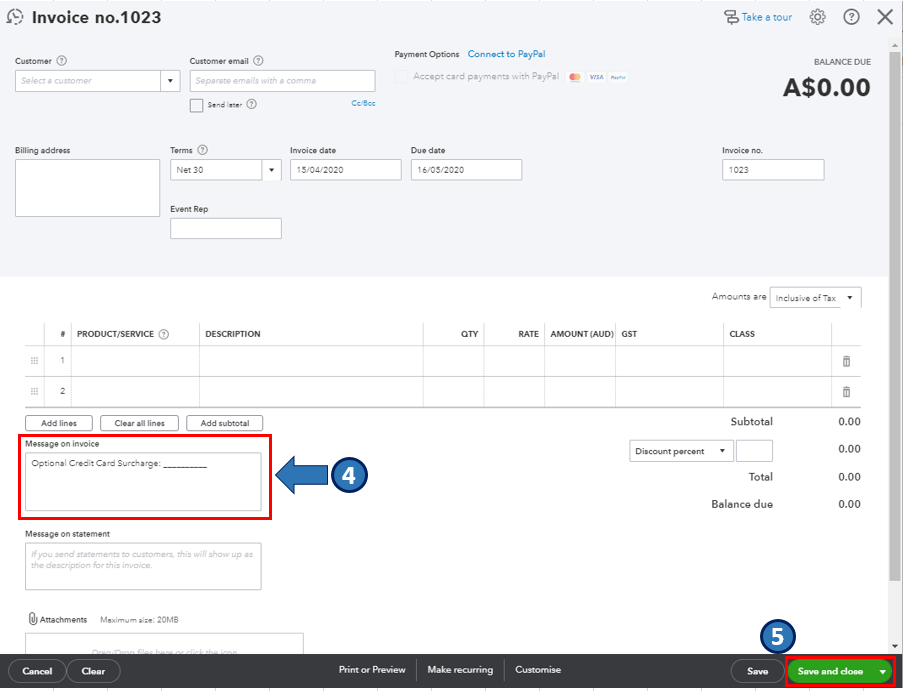The image size is (903, 691).
Task: Click the Add subtotal button
Action: click(x=225, y=423)
